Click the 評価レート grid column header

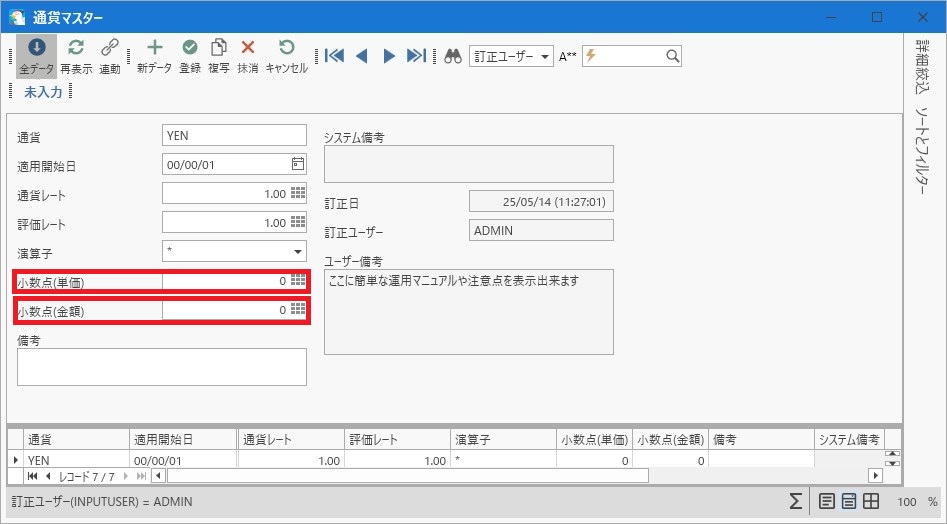pyautogui.click(x=397, y=439)
